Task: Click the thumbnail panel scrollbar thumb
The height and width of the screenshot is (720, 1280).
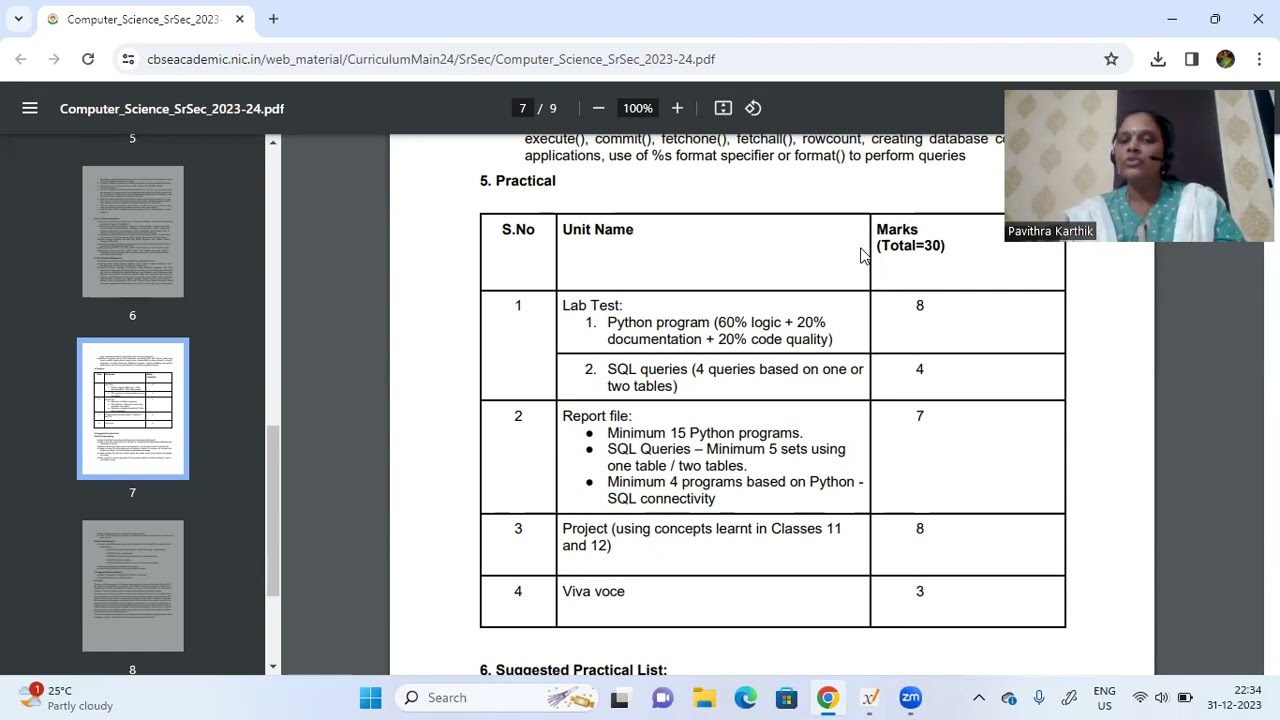Action: tap(272, 510)
